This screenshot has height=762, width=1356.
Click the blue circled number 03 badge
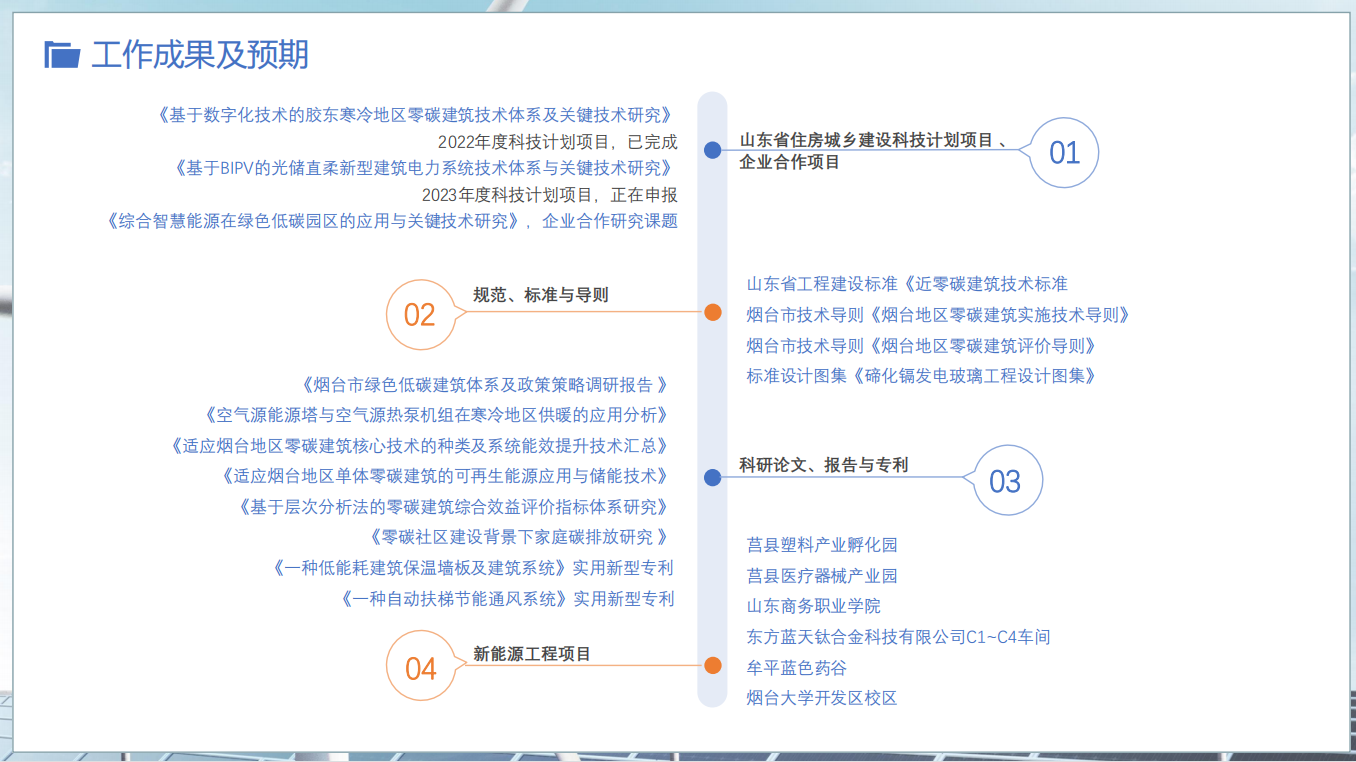(1005, 481)
